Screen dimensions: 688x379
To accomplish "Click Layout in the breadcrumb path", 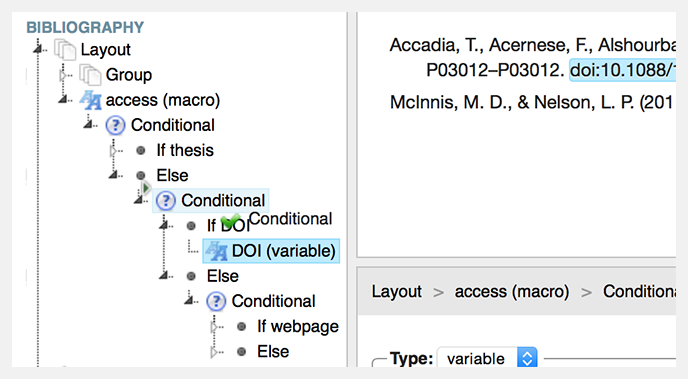I will [x=397, y=292].
